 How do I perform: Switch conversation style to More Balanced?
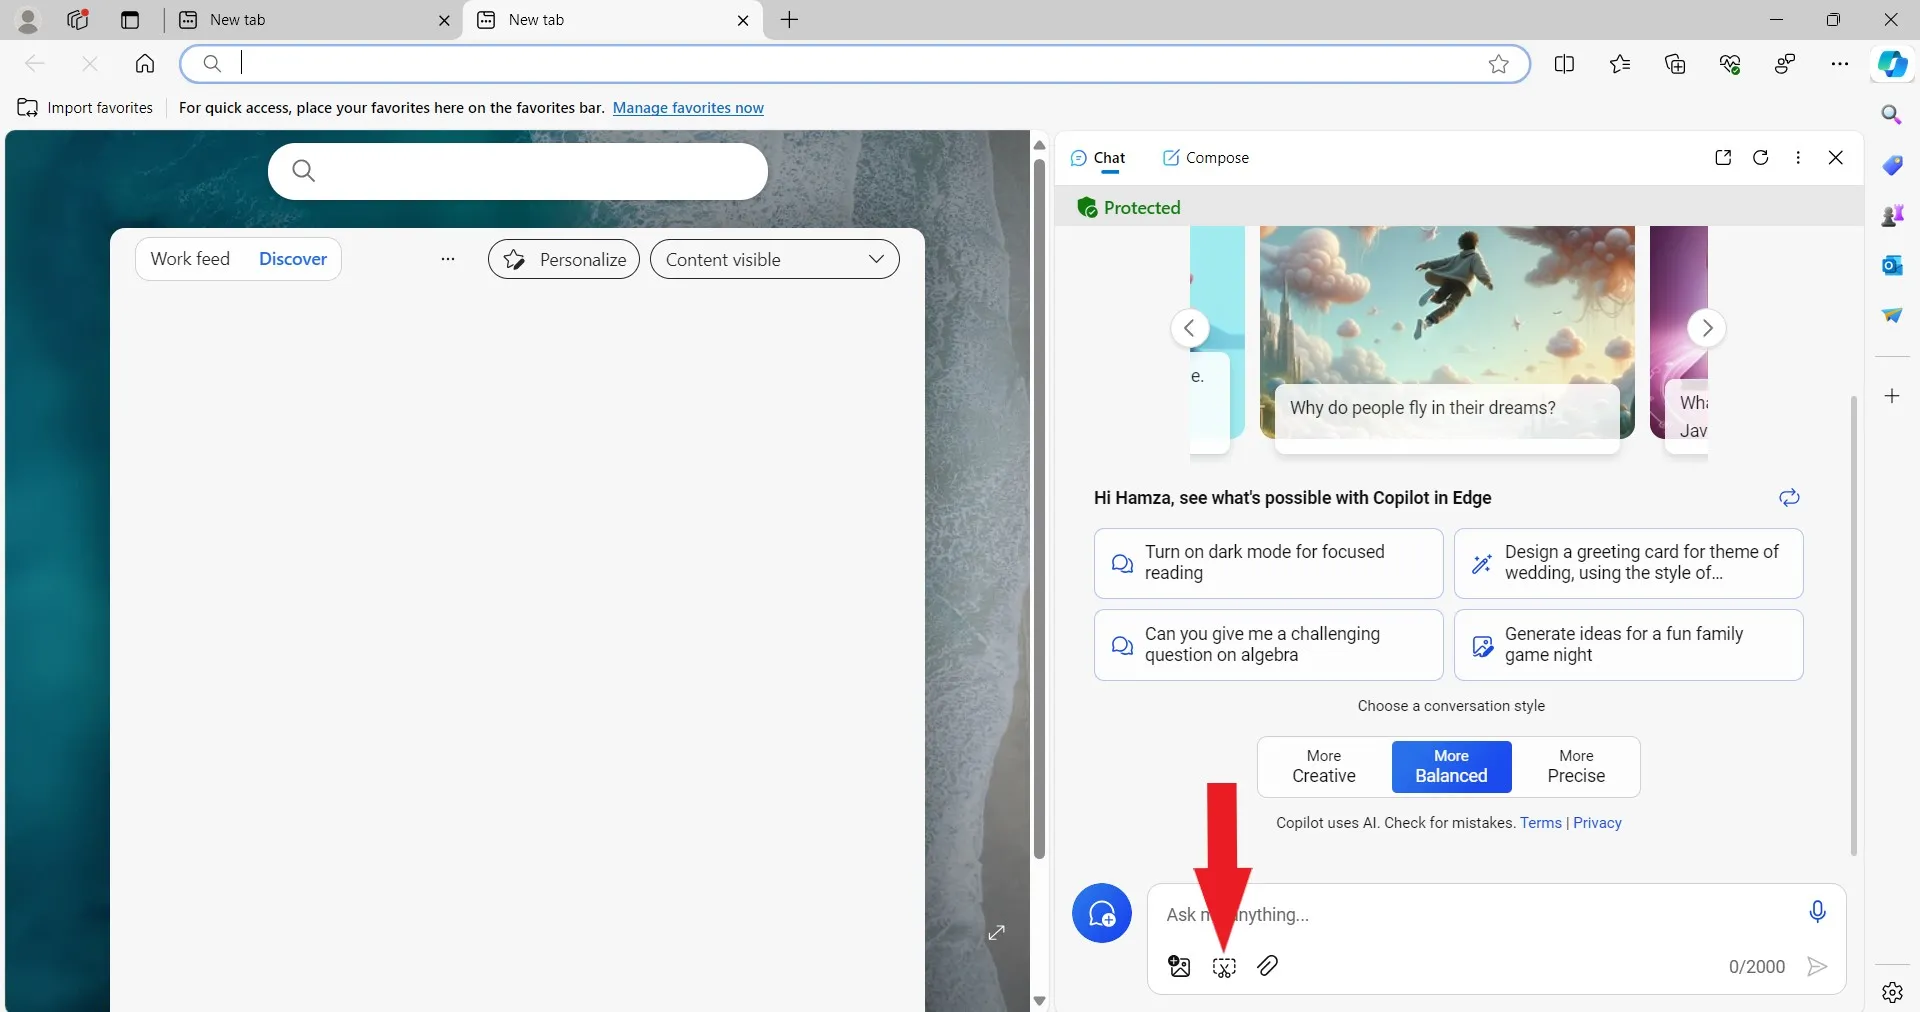(x=1451, y=767)
